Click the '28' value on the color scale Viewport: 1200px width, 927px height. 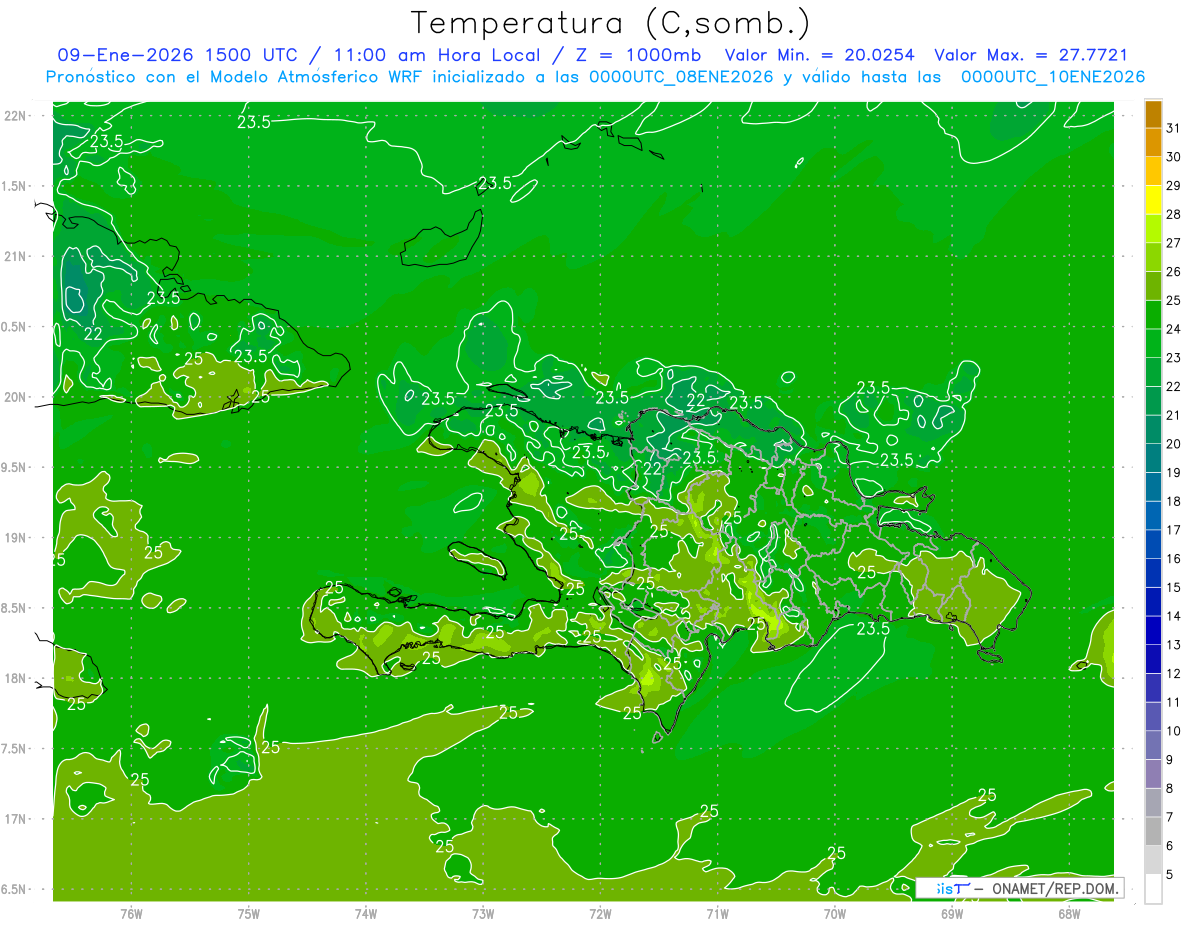(1174, 214)
